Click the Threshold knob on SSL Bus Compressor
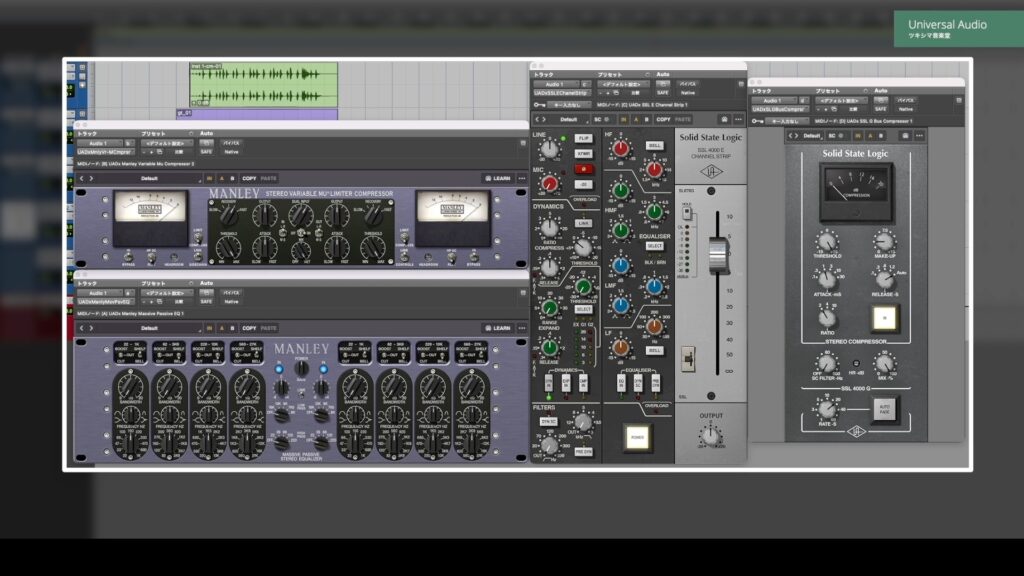This screenshot has height=576, width=1024. [x=826, y=241]
